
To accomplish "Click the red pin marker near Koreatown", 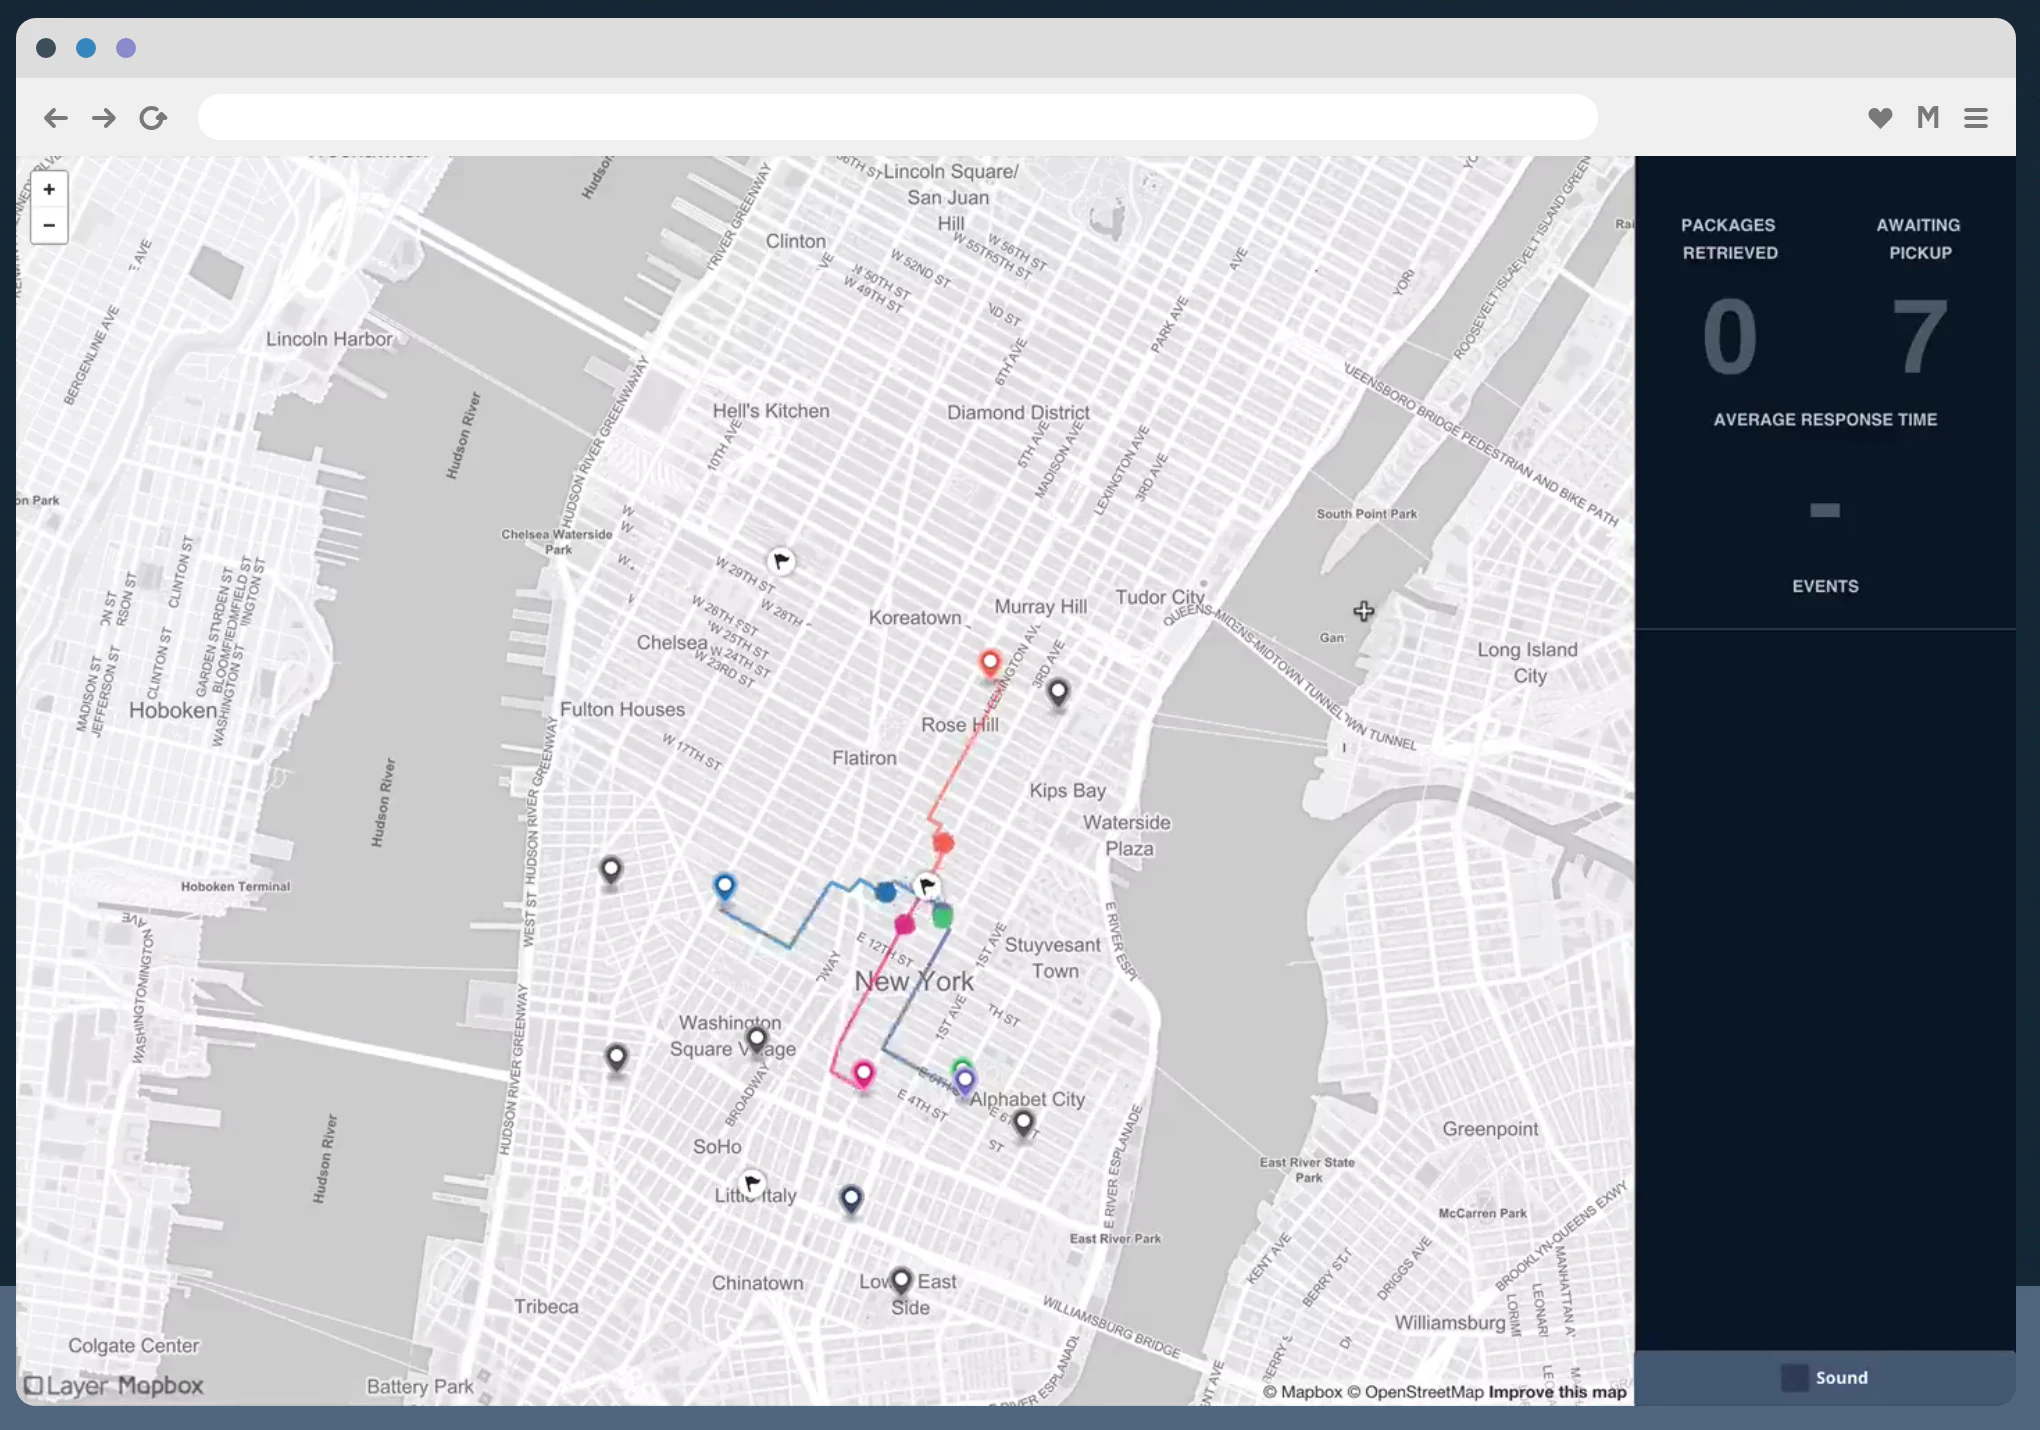I will (989, 661).
